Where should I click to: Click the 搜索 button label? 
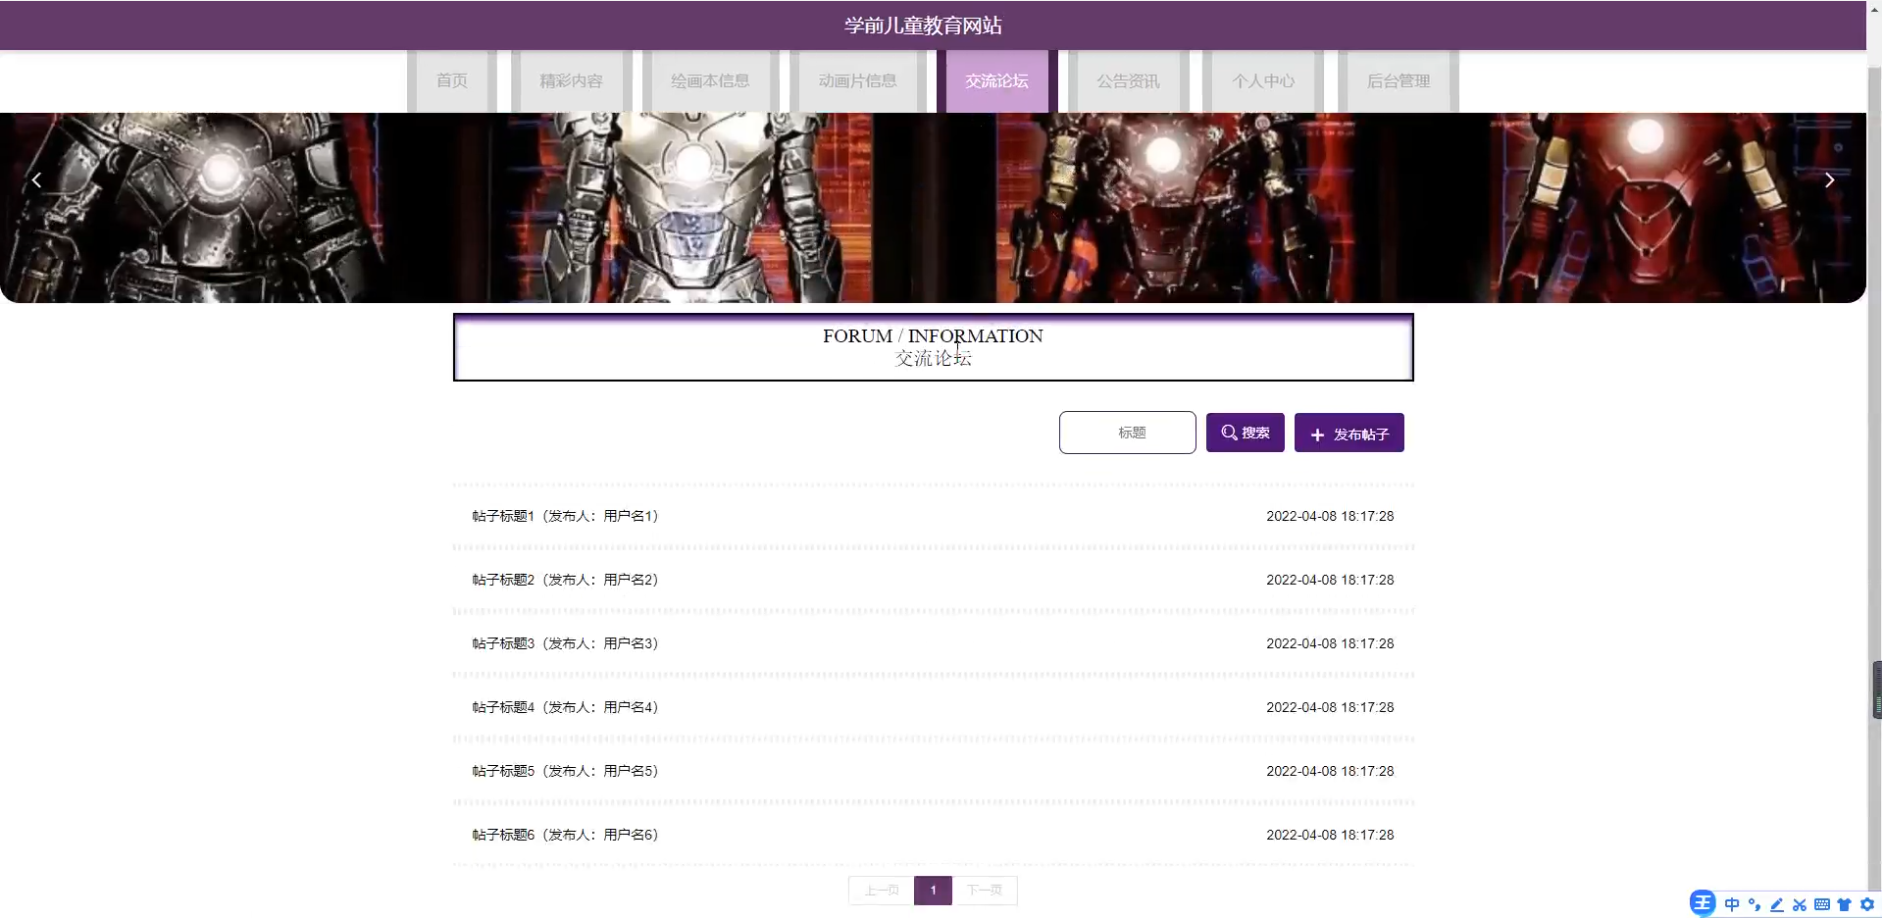(x=1256, y=433)
